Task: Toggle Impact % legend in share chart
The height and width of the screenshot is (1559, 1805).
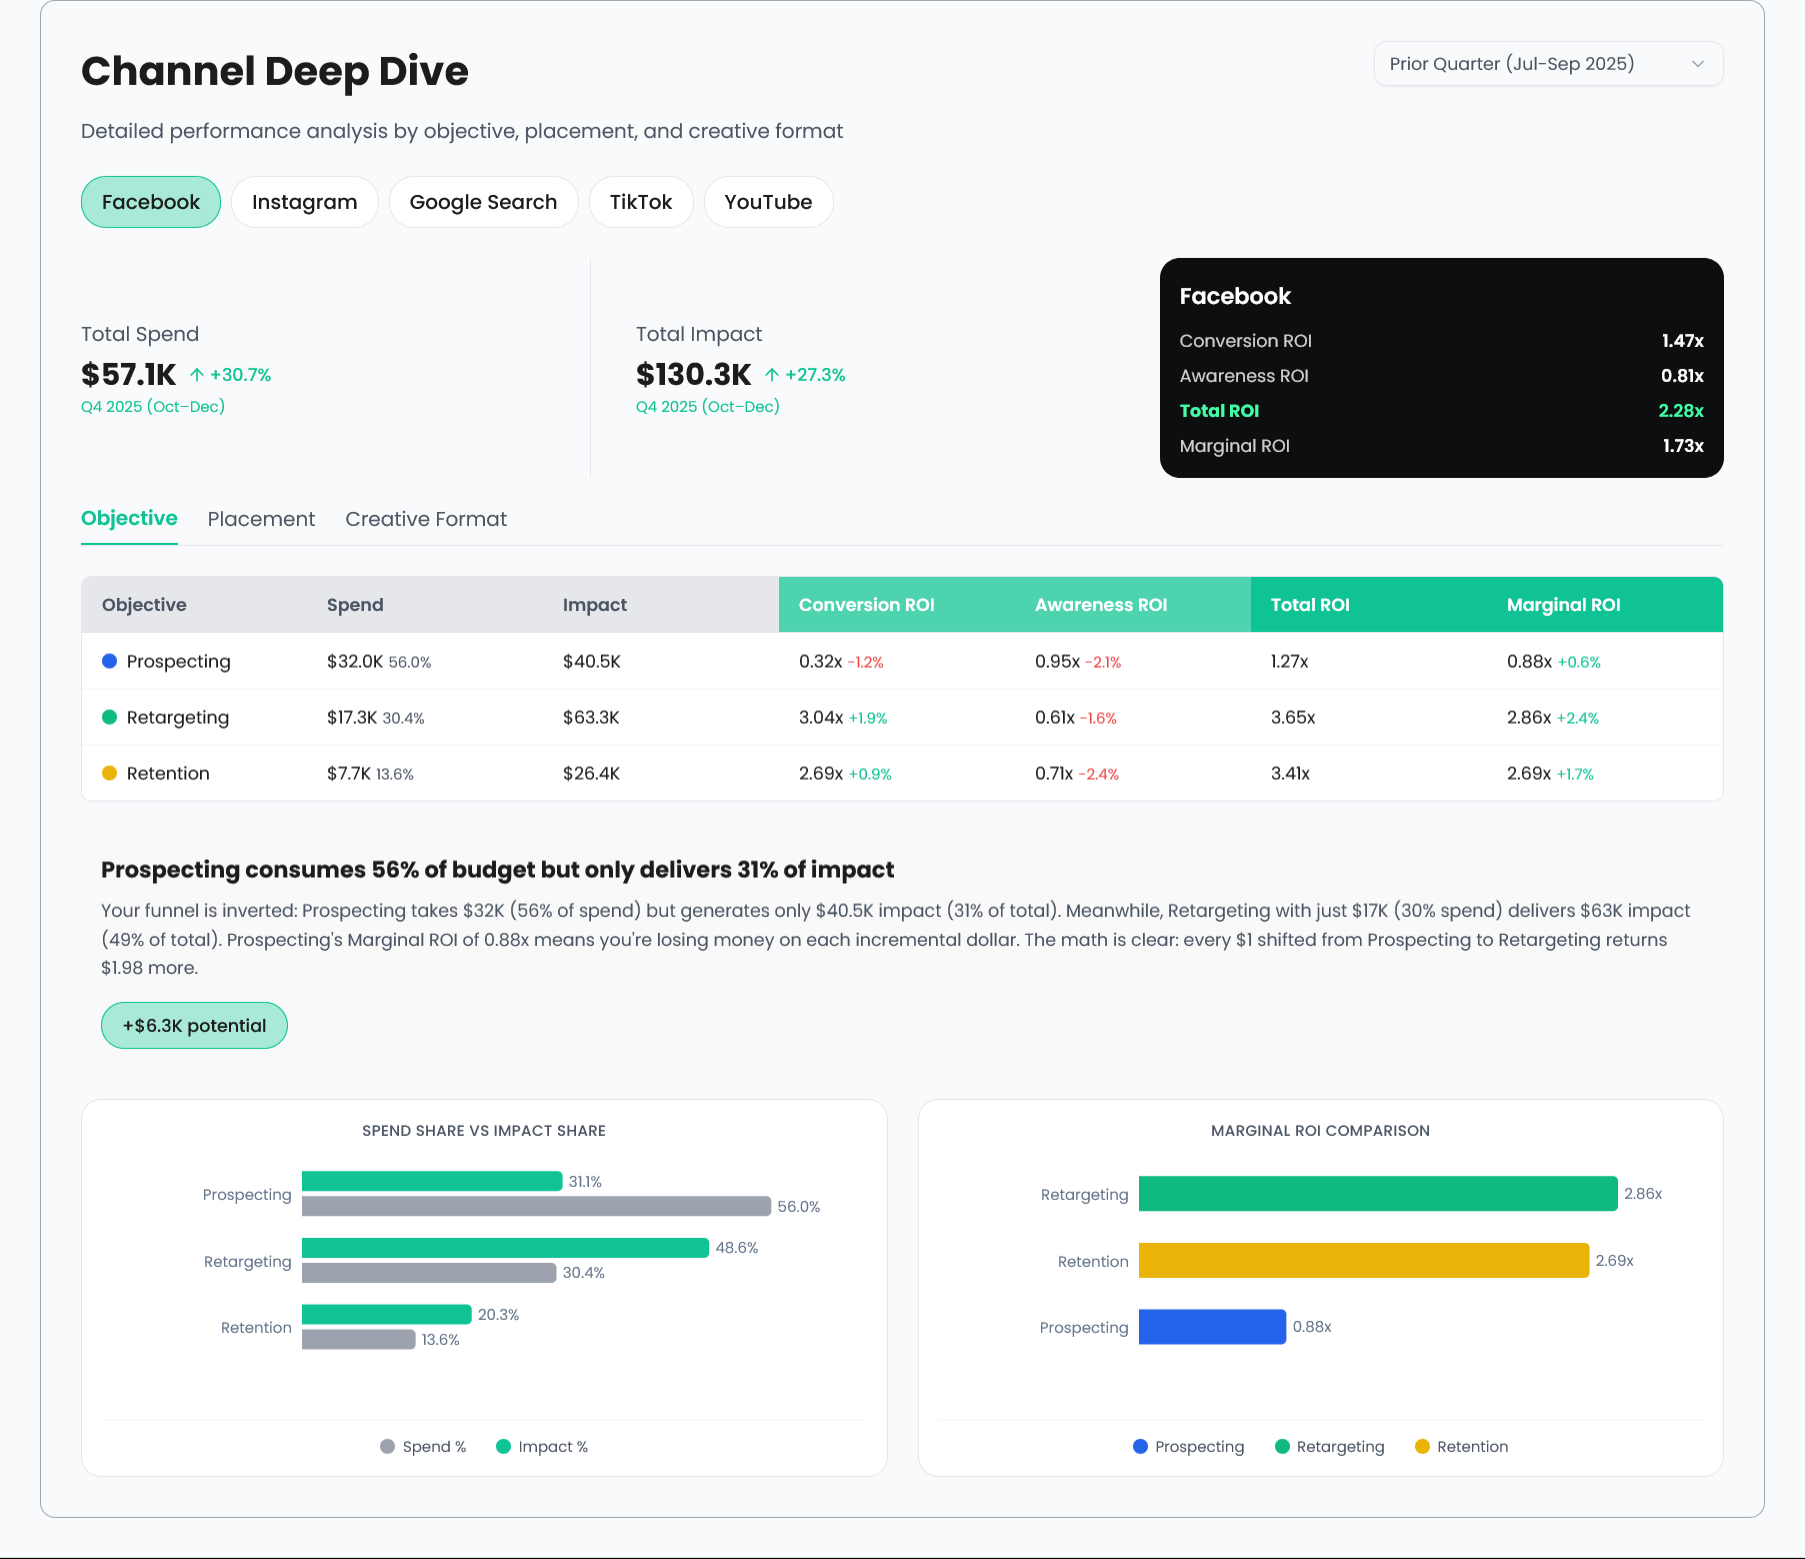Action: 542,1447
